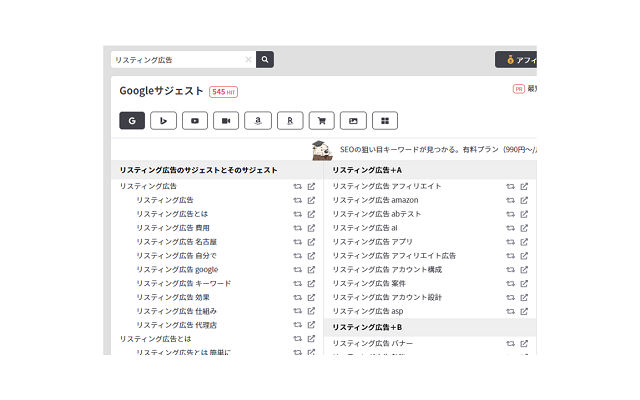Screen dimensions: 640x400
Task: Open リスティング広告 アフィリエイト in external tab icon
Action: pyautogui.click(x=524, y=186)
